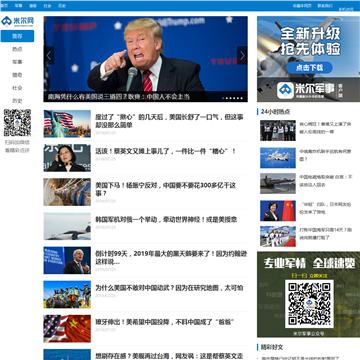Click the 专业军情 全球速览 ad headline
The image size is (360, 360).
pos(309,263)
